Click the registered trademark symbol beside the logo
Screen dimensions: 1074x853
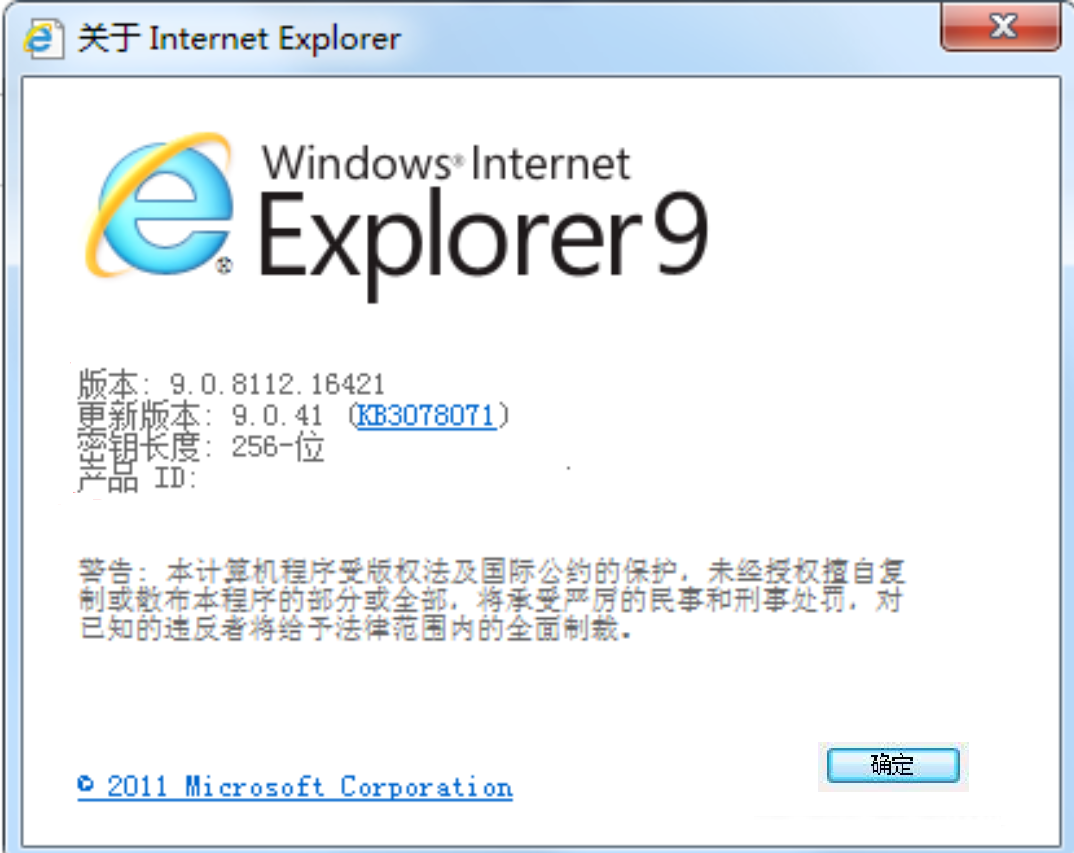[x=225, y=265]
